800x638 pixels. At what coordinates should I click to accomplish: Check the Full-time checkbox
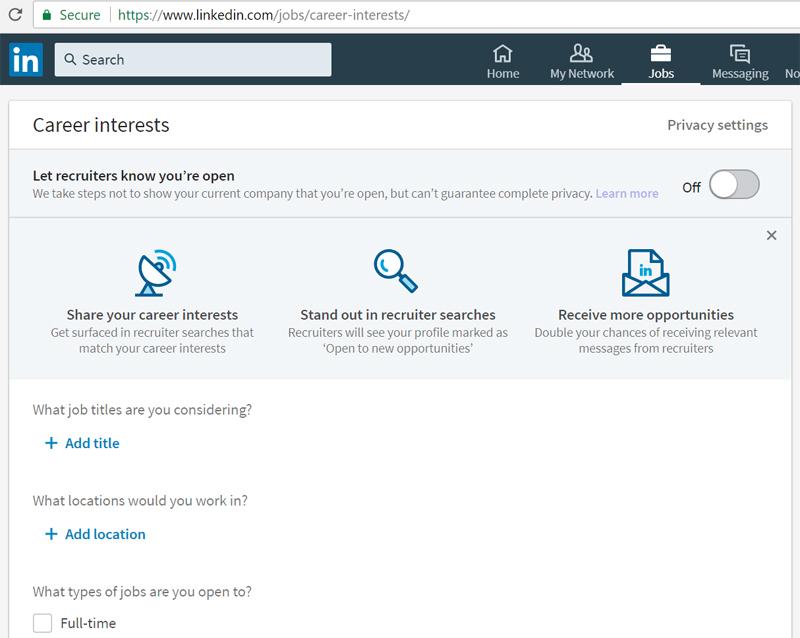point(42,623)
